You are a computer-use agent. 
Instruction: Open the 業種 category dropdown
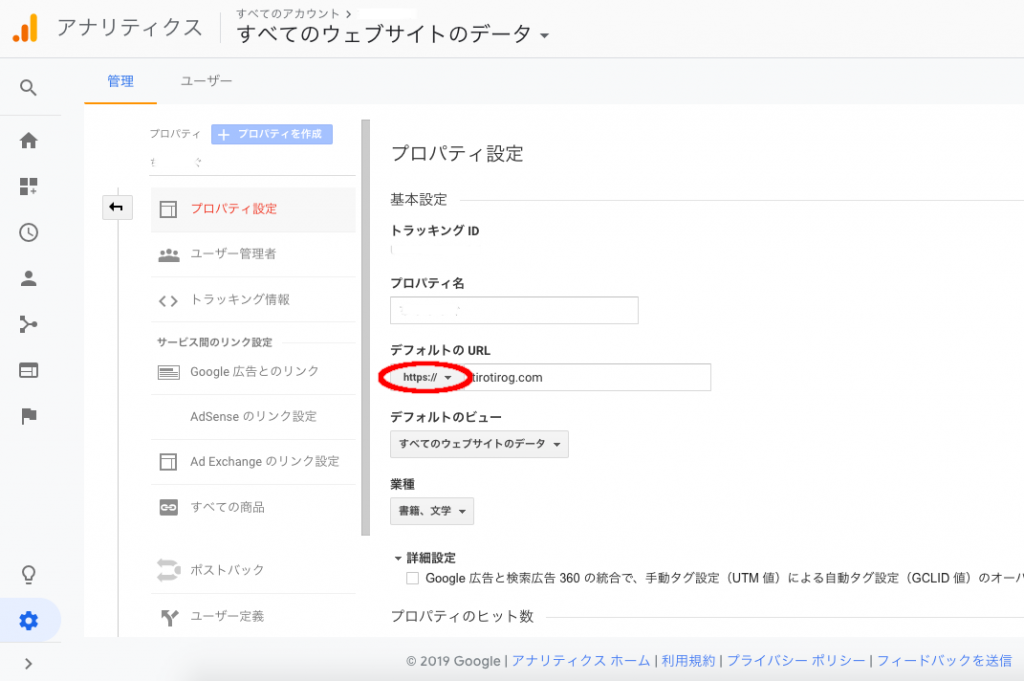[431, 511]
